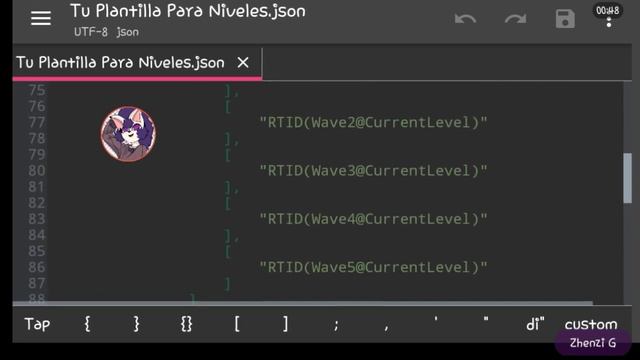Viewport: 640px width, 360px height.
Task: Click the 00:48 recording timer
Action: click(x=607, y=10)
